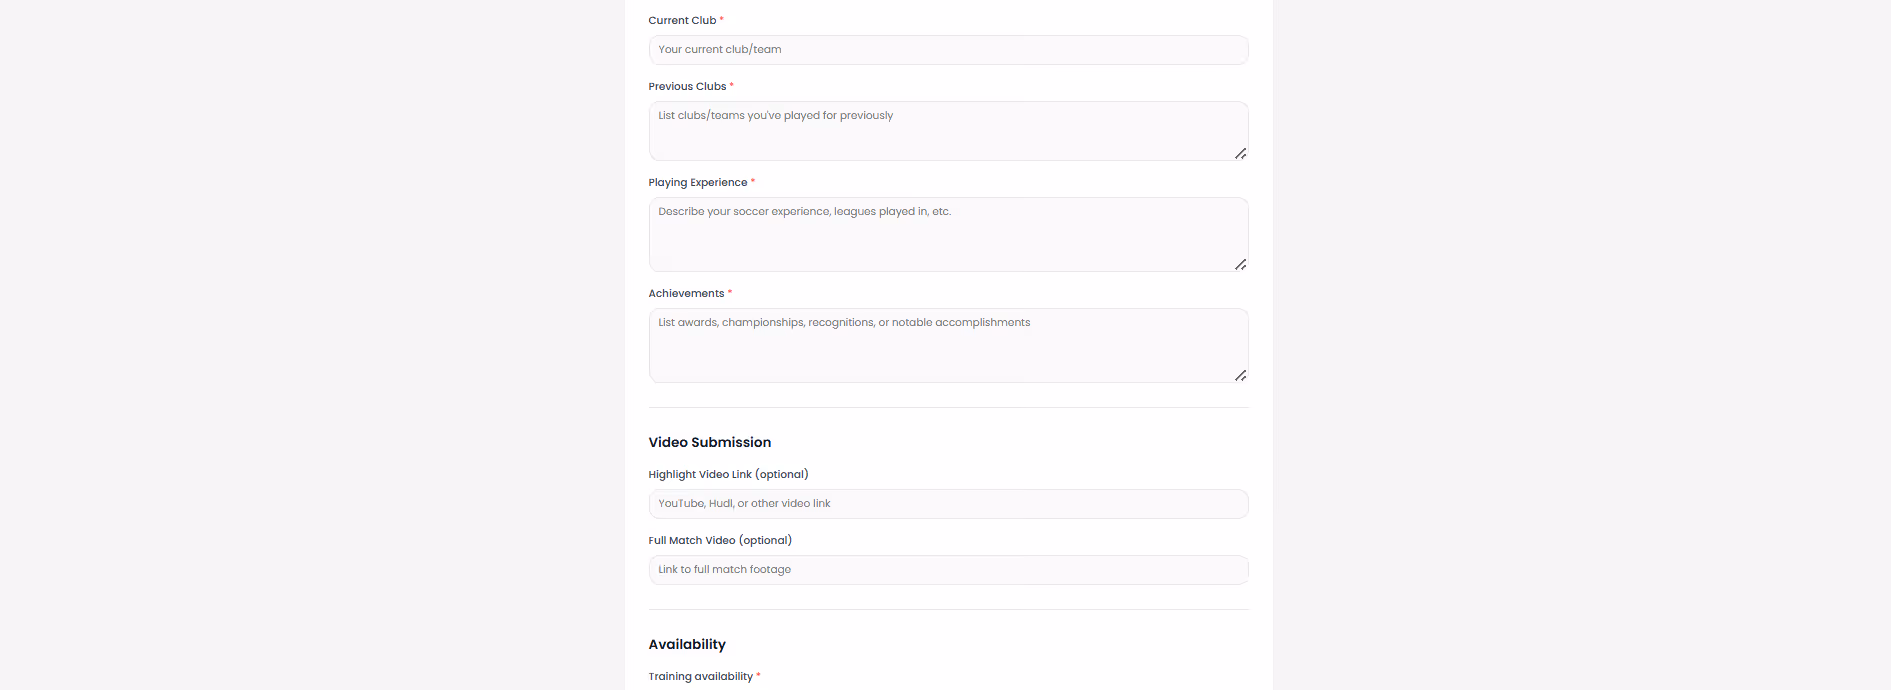Click the Highlight Video Link field

pos(948,504)
